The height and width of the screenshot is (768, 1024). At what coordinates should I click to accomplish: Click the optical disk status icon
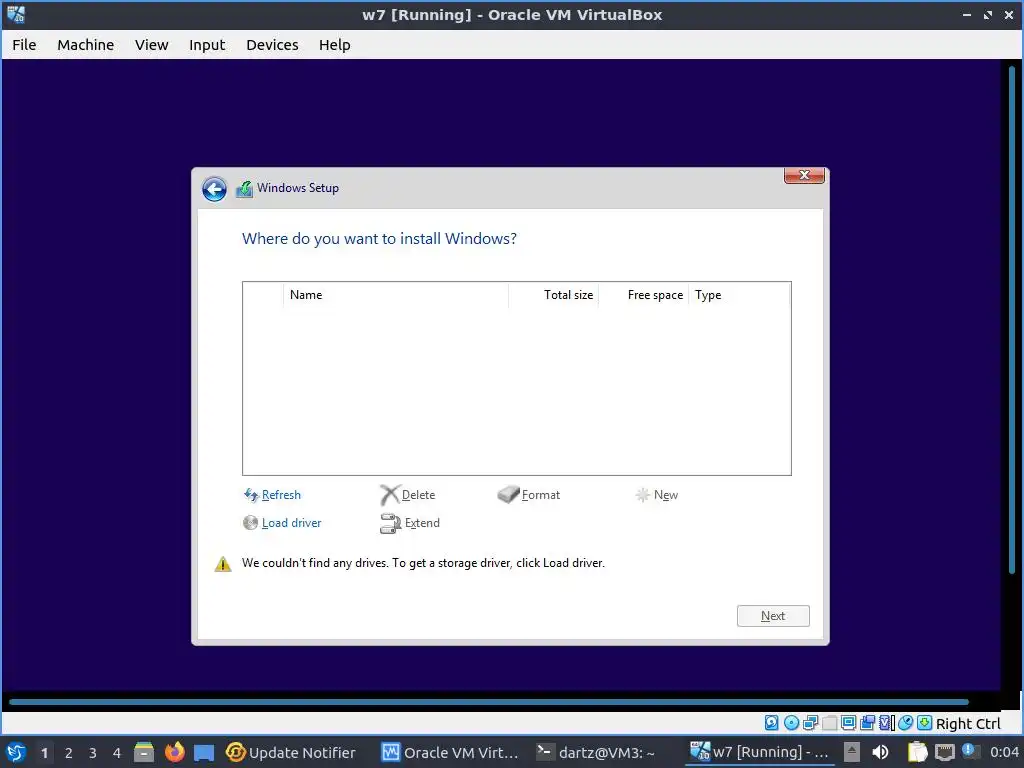coord(791,723)
